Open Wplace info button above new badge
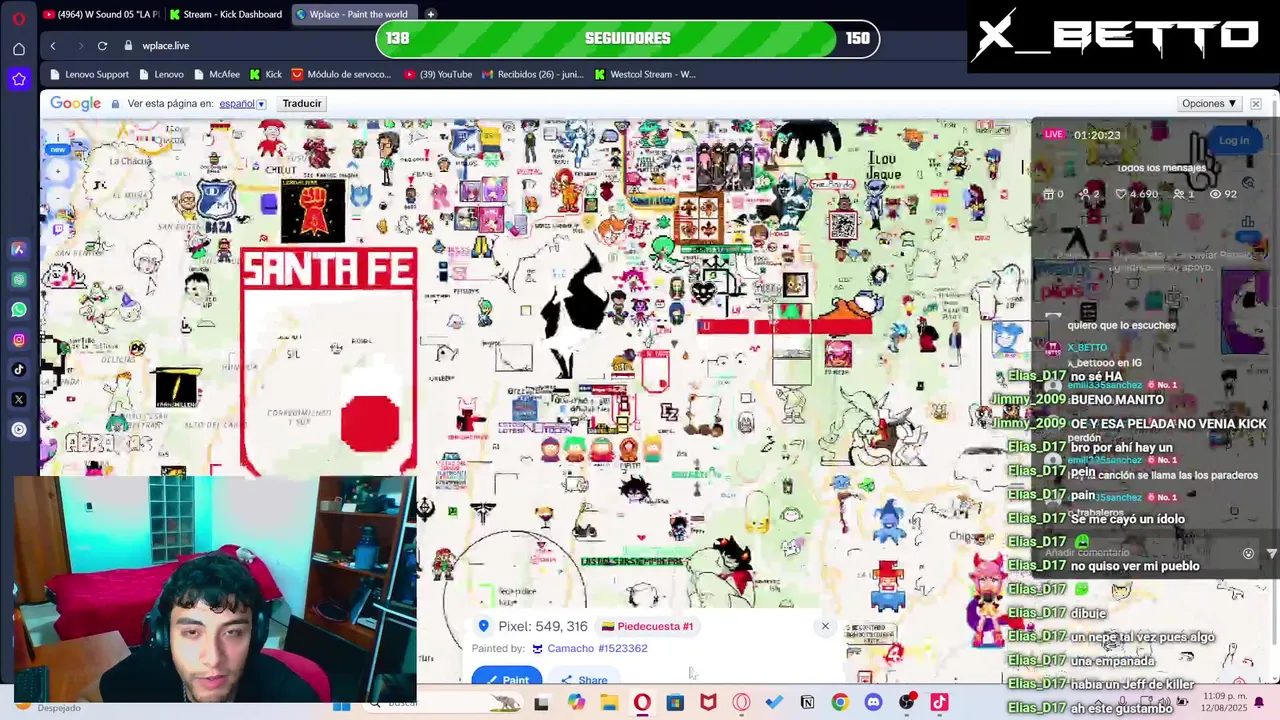This screenshot has height=720, width=1280. pyautogui.click(x=58, y=137)
